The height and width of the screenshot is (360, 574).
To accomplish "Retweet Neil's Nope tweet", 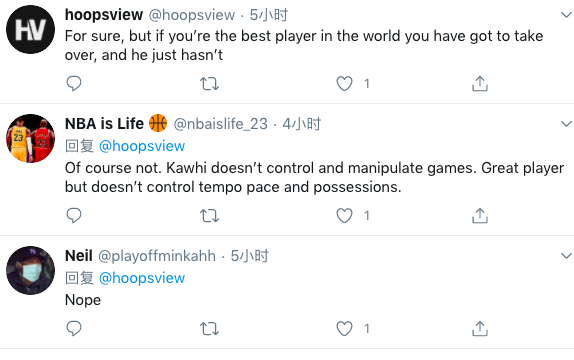I will (x=209, y=329).
